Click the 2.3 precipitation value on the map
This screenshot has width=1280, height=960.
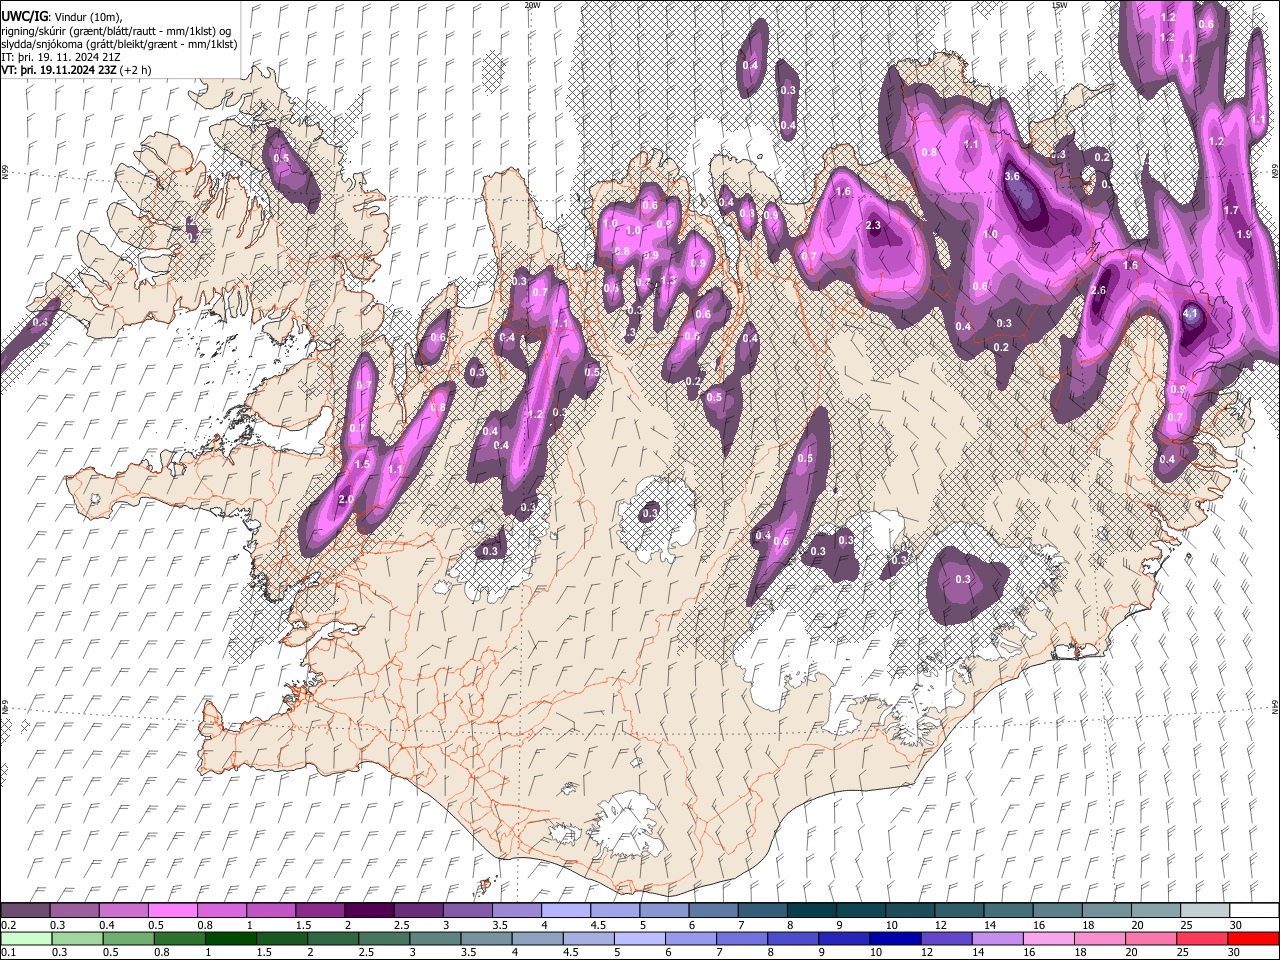[x=873, y=225]
